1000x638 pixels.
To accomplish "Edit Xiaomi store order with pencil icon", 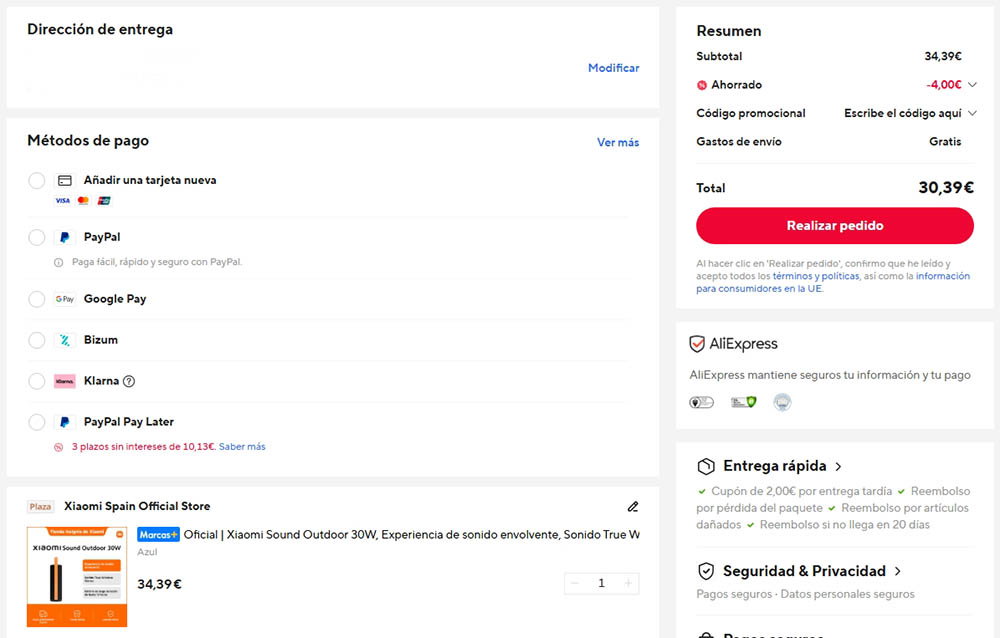I will (633, 507).
